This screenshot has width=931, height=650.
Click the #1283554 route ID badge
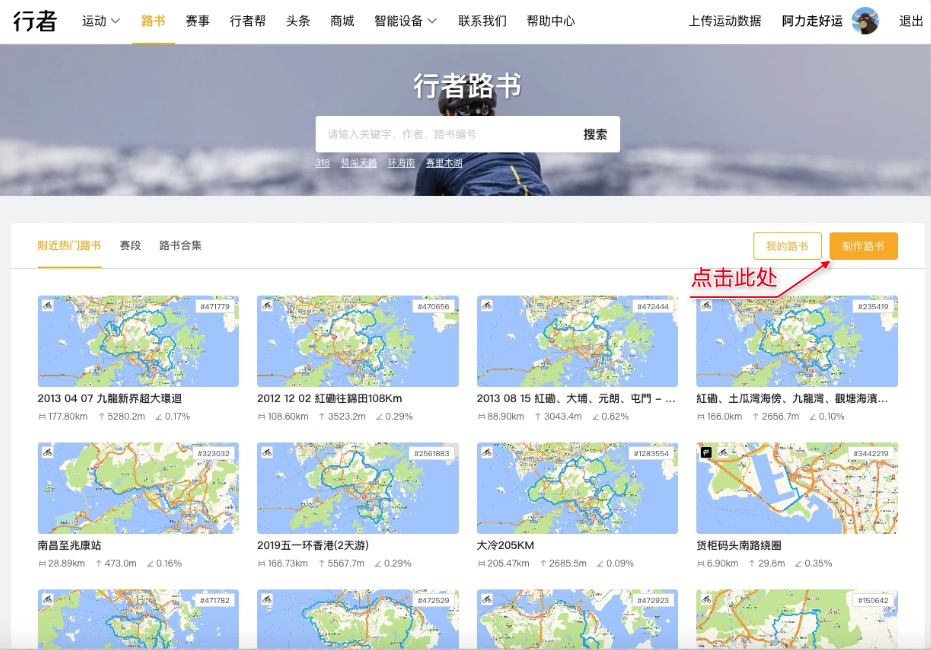click(649, 453)
